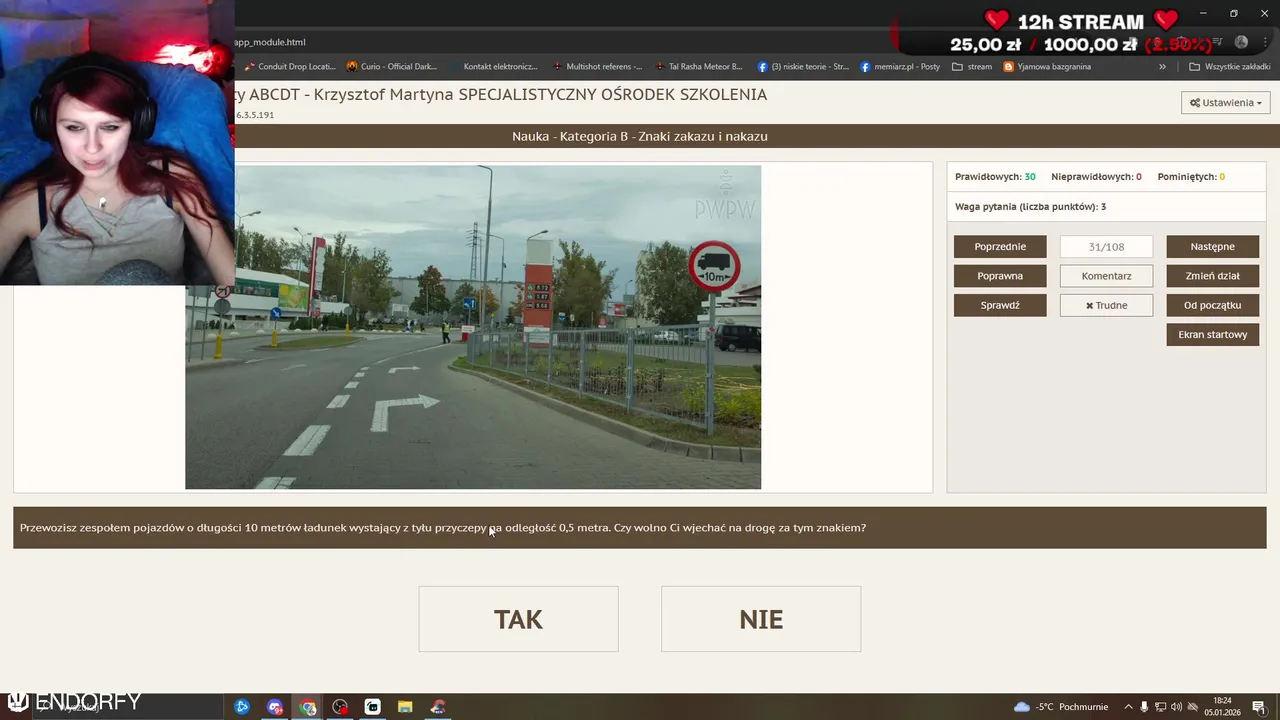1280x720 pixels.
Task: Click the Waga pytania points text
Action: [1030, 206]
